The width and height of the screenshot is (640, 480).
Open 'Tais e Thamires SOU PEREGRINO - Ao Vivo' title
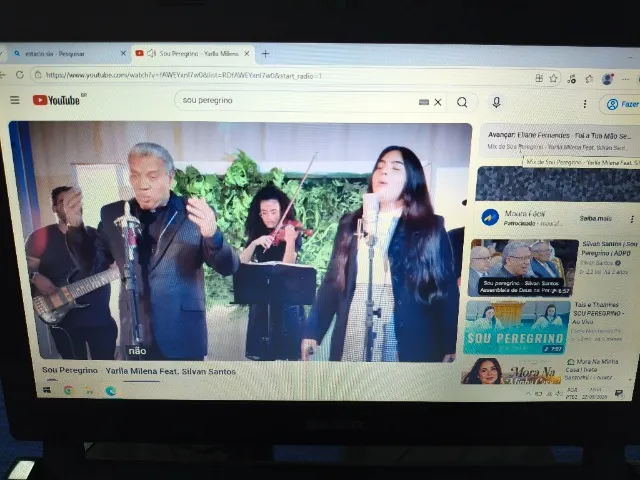point(598,313)
